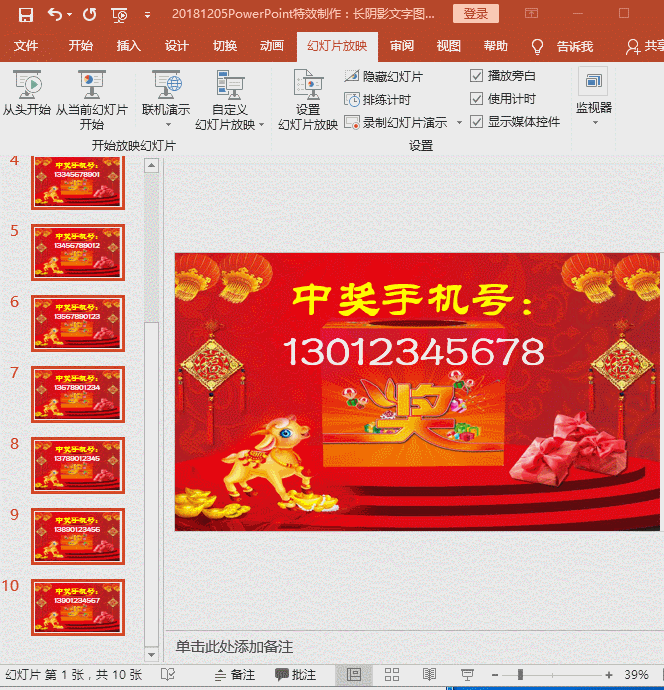664x690 pixels.
Task: Start the slideshow from the quick access toolbar icon
Action: [x=119, y=15]
